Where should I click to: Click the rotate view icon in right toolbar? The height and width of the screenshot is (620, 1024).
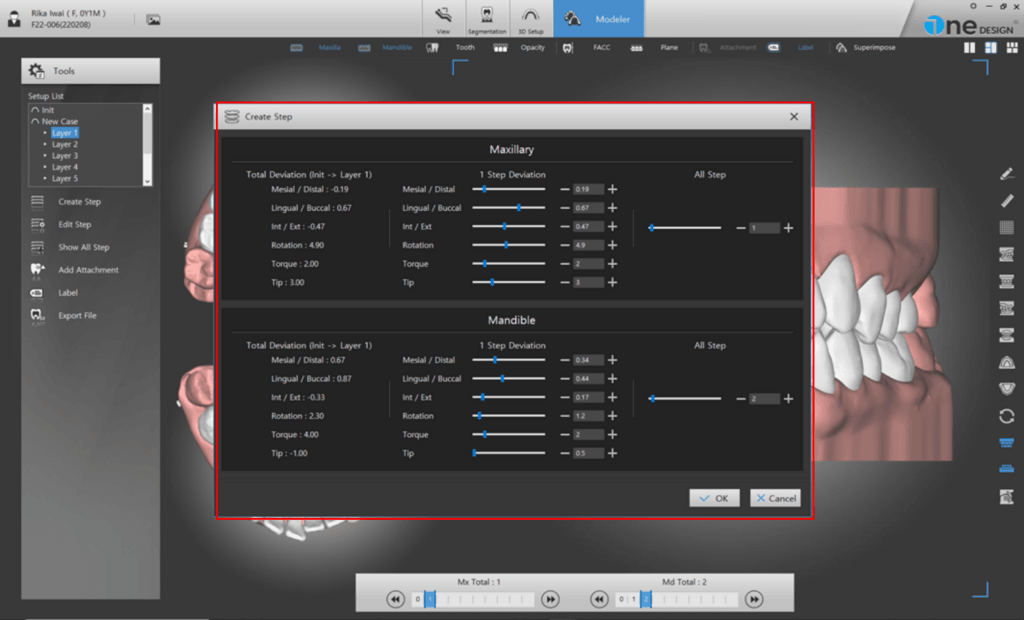pos(1006,416)
